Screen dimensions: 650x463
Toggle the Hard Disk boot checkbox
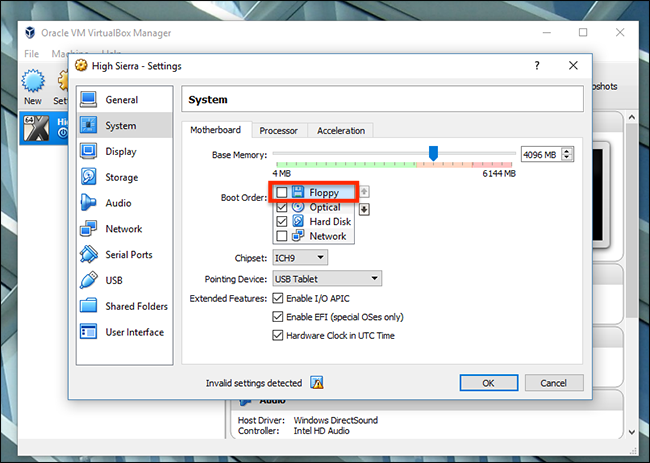click(x=281, y=221)
